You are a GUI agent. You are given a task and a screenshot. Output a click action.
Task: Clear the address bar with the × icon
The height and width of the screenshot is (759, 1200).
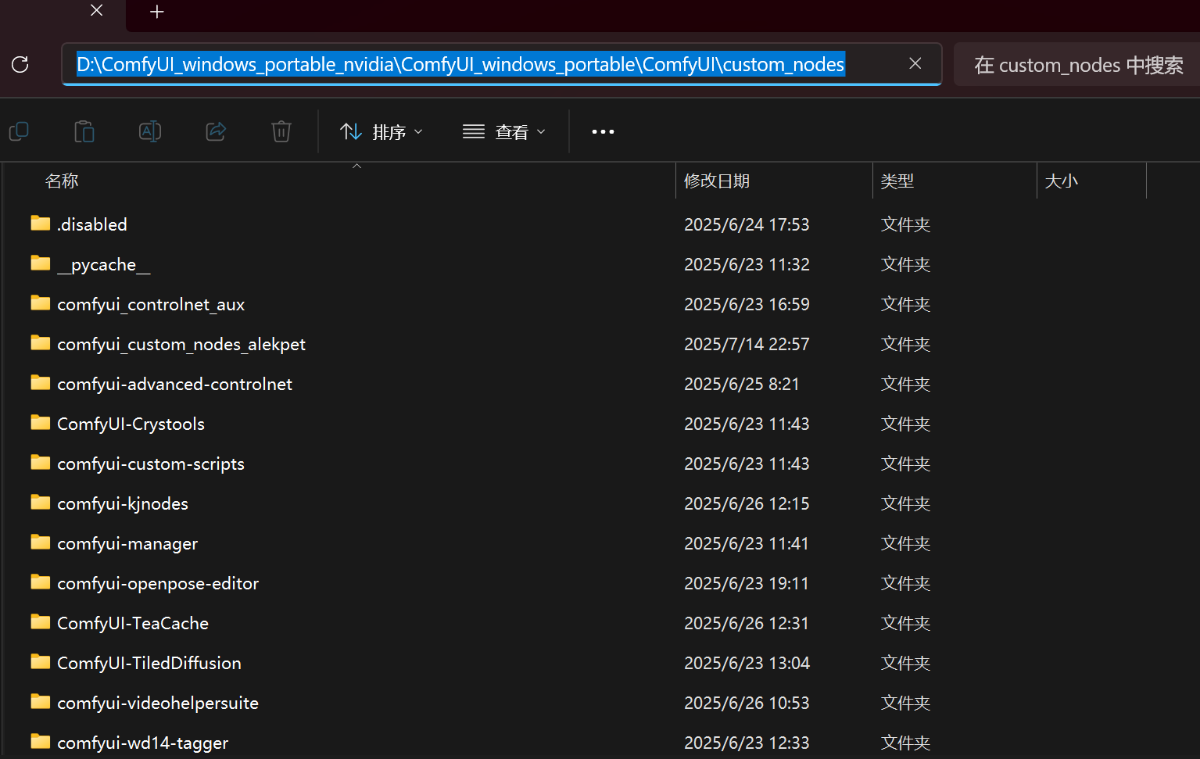pos(915,63)
